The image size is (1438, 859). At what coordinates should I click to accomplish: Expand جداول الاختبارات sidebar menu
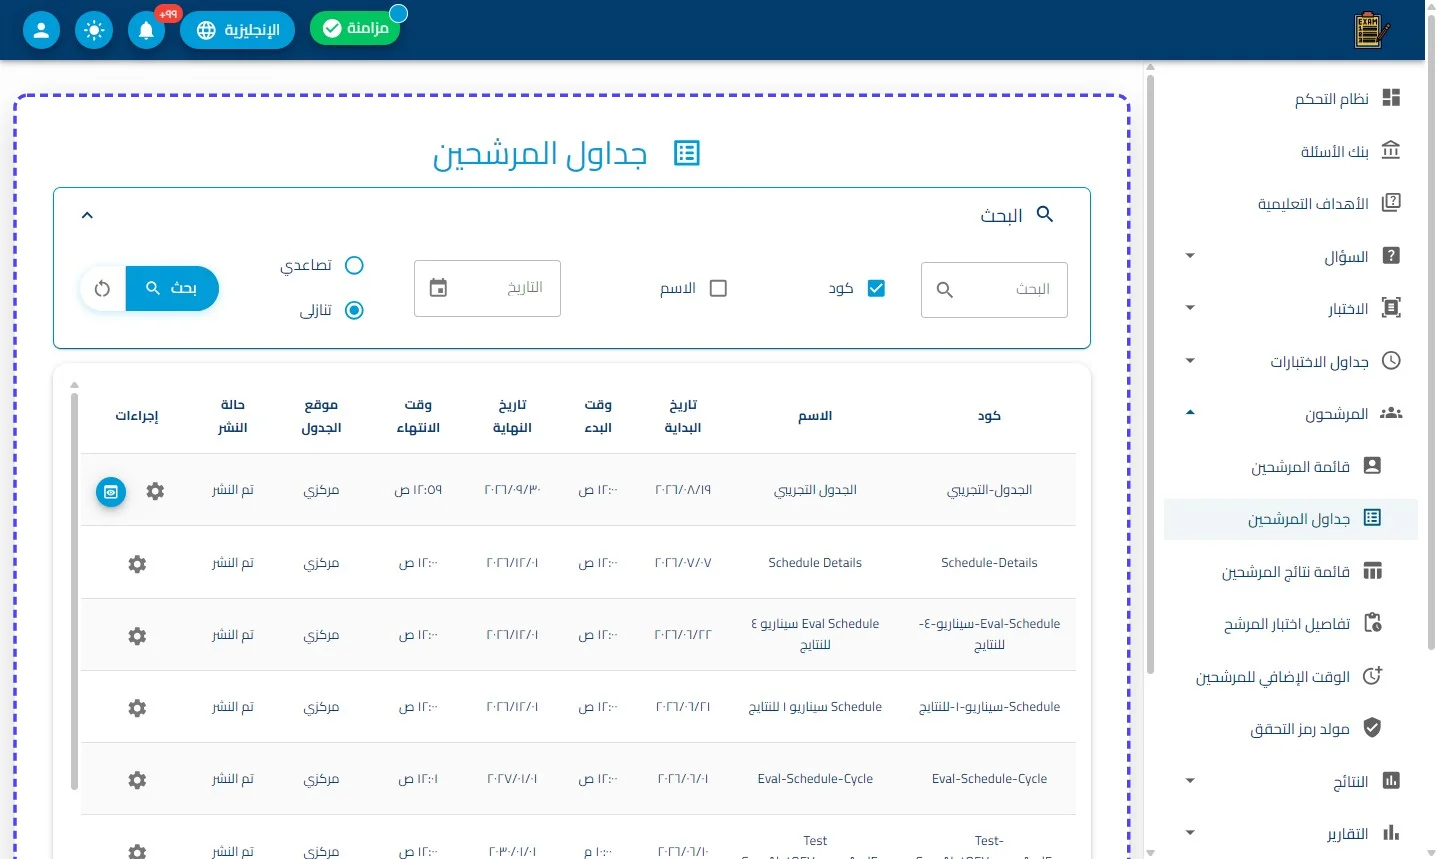(x=1291, y=361)
